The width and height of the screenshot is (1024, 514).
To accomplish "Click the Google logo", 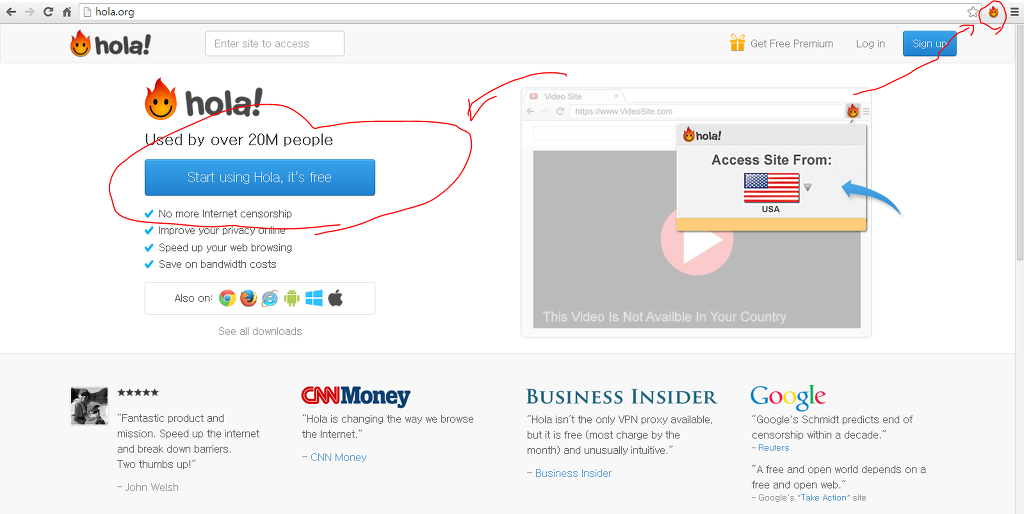I will 788,396.
